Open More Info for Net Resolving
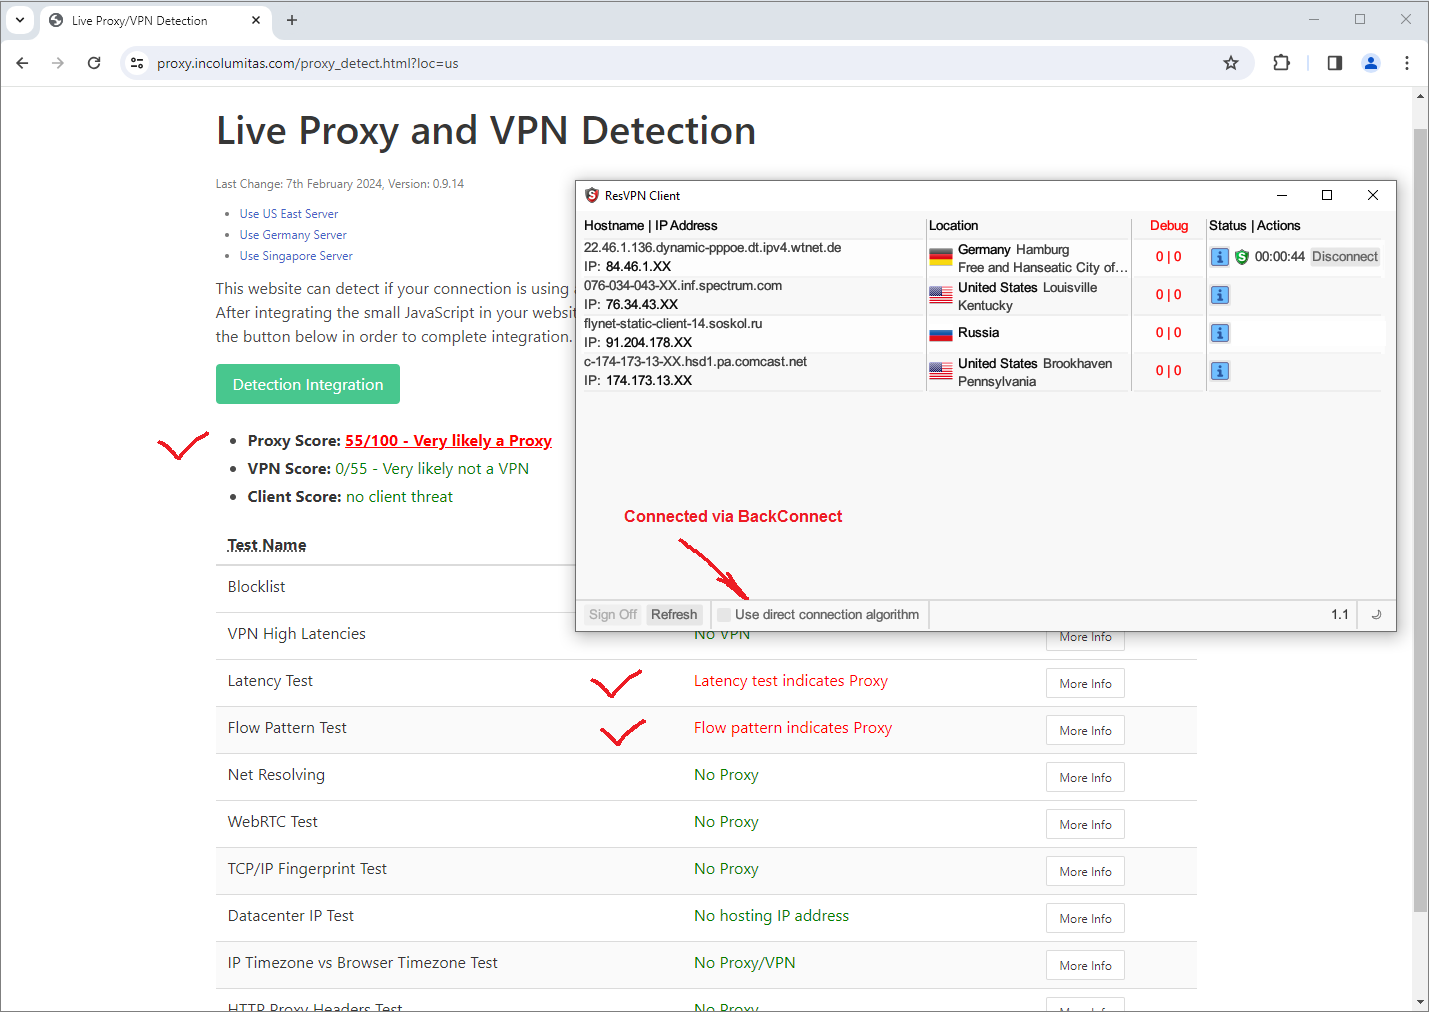Image resolution: width=1429 pixels, height=1012 pixels. click(x=1085, y=778)
